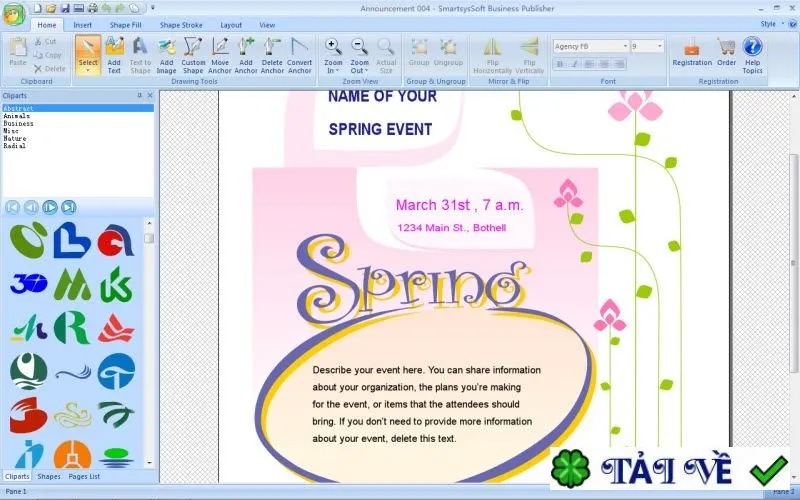
Task: Pin the Cliparts panel with auto-hide icon
Action: (140, 95)
